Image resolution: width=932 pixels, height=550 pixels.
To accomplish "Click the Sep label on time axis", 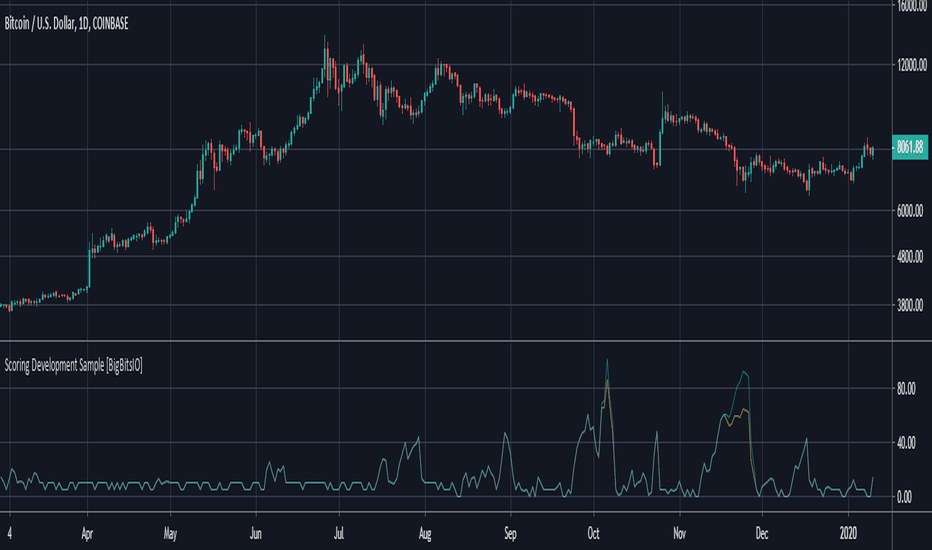I will point(510,534).
